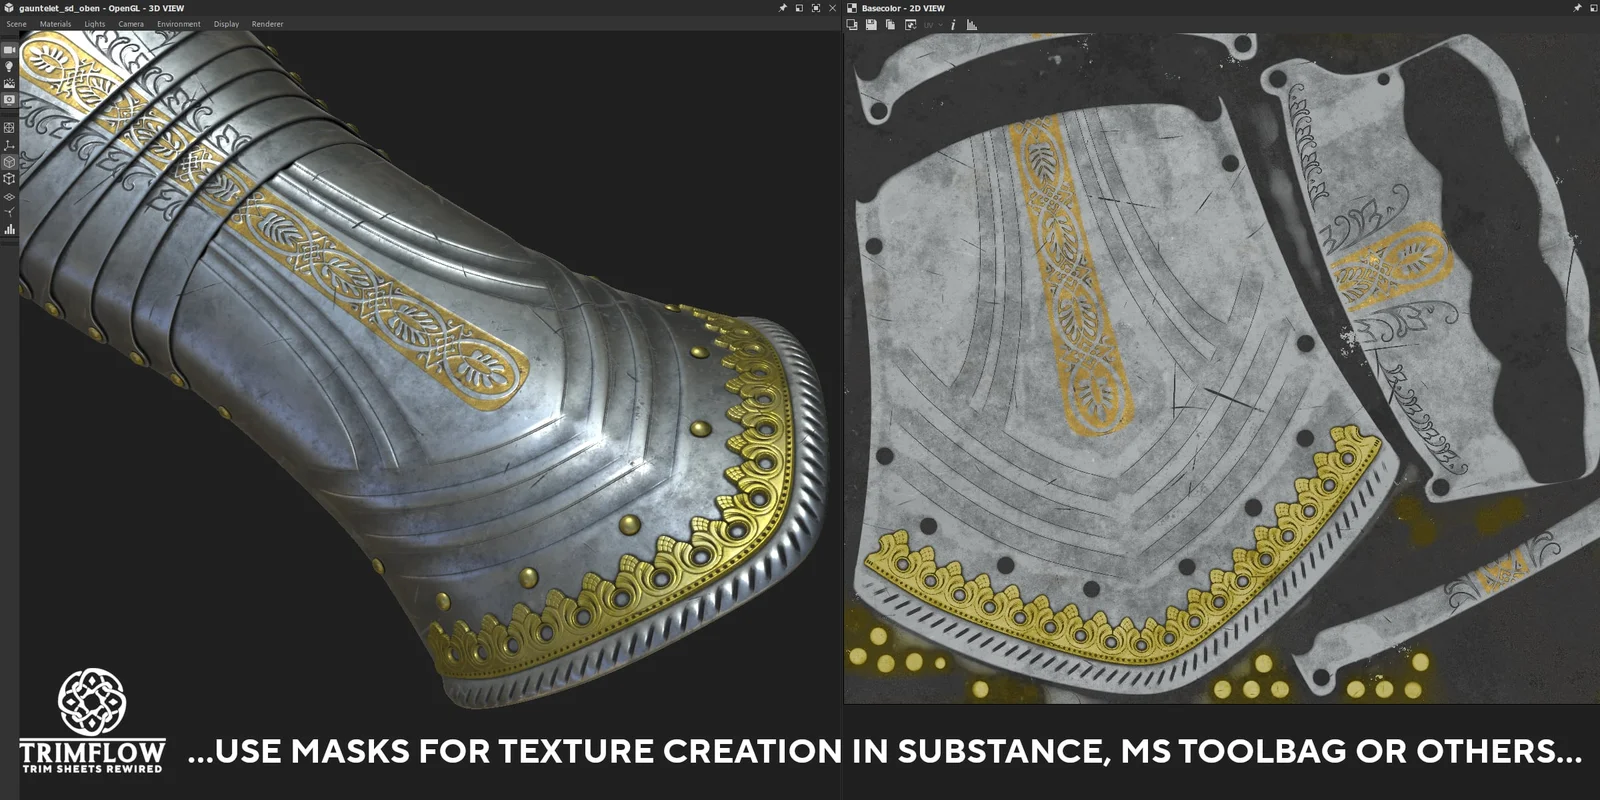Click the image export icon in 2D View toolbar
Image resolution: width=1600 pixels, height=800 pixels.
pos(910,25)
